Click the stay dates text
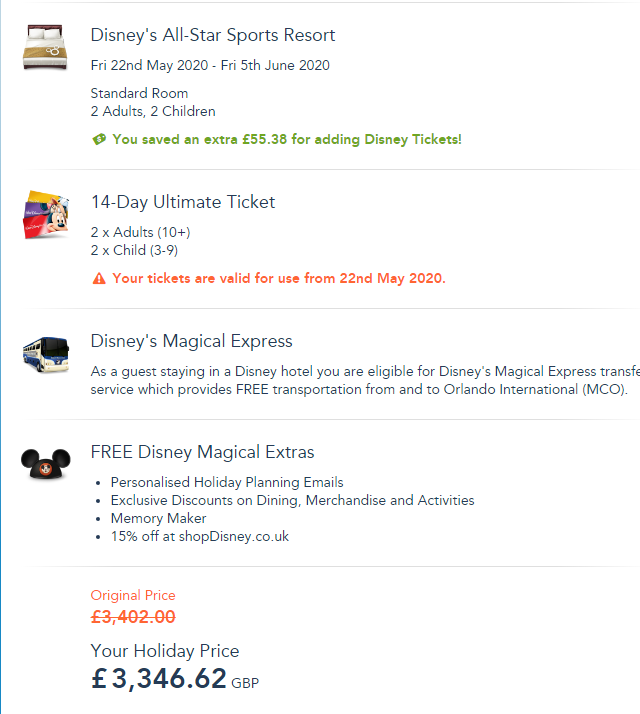Viewport: 640px width, 714px height. tap(210, 66)
